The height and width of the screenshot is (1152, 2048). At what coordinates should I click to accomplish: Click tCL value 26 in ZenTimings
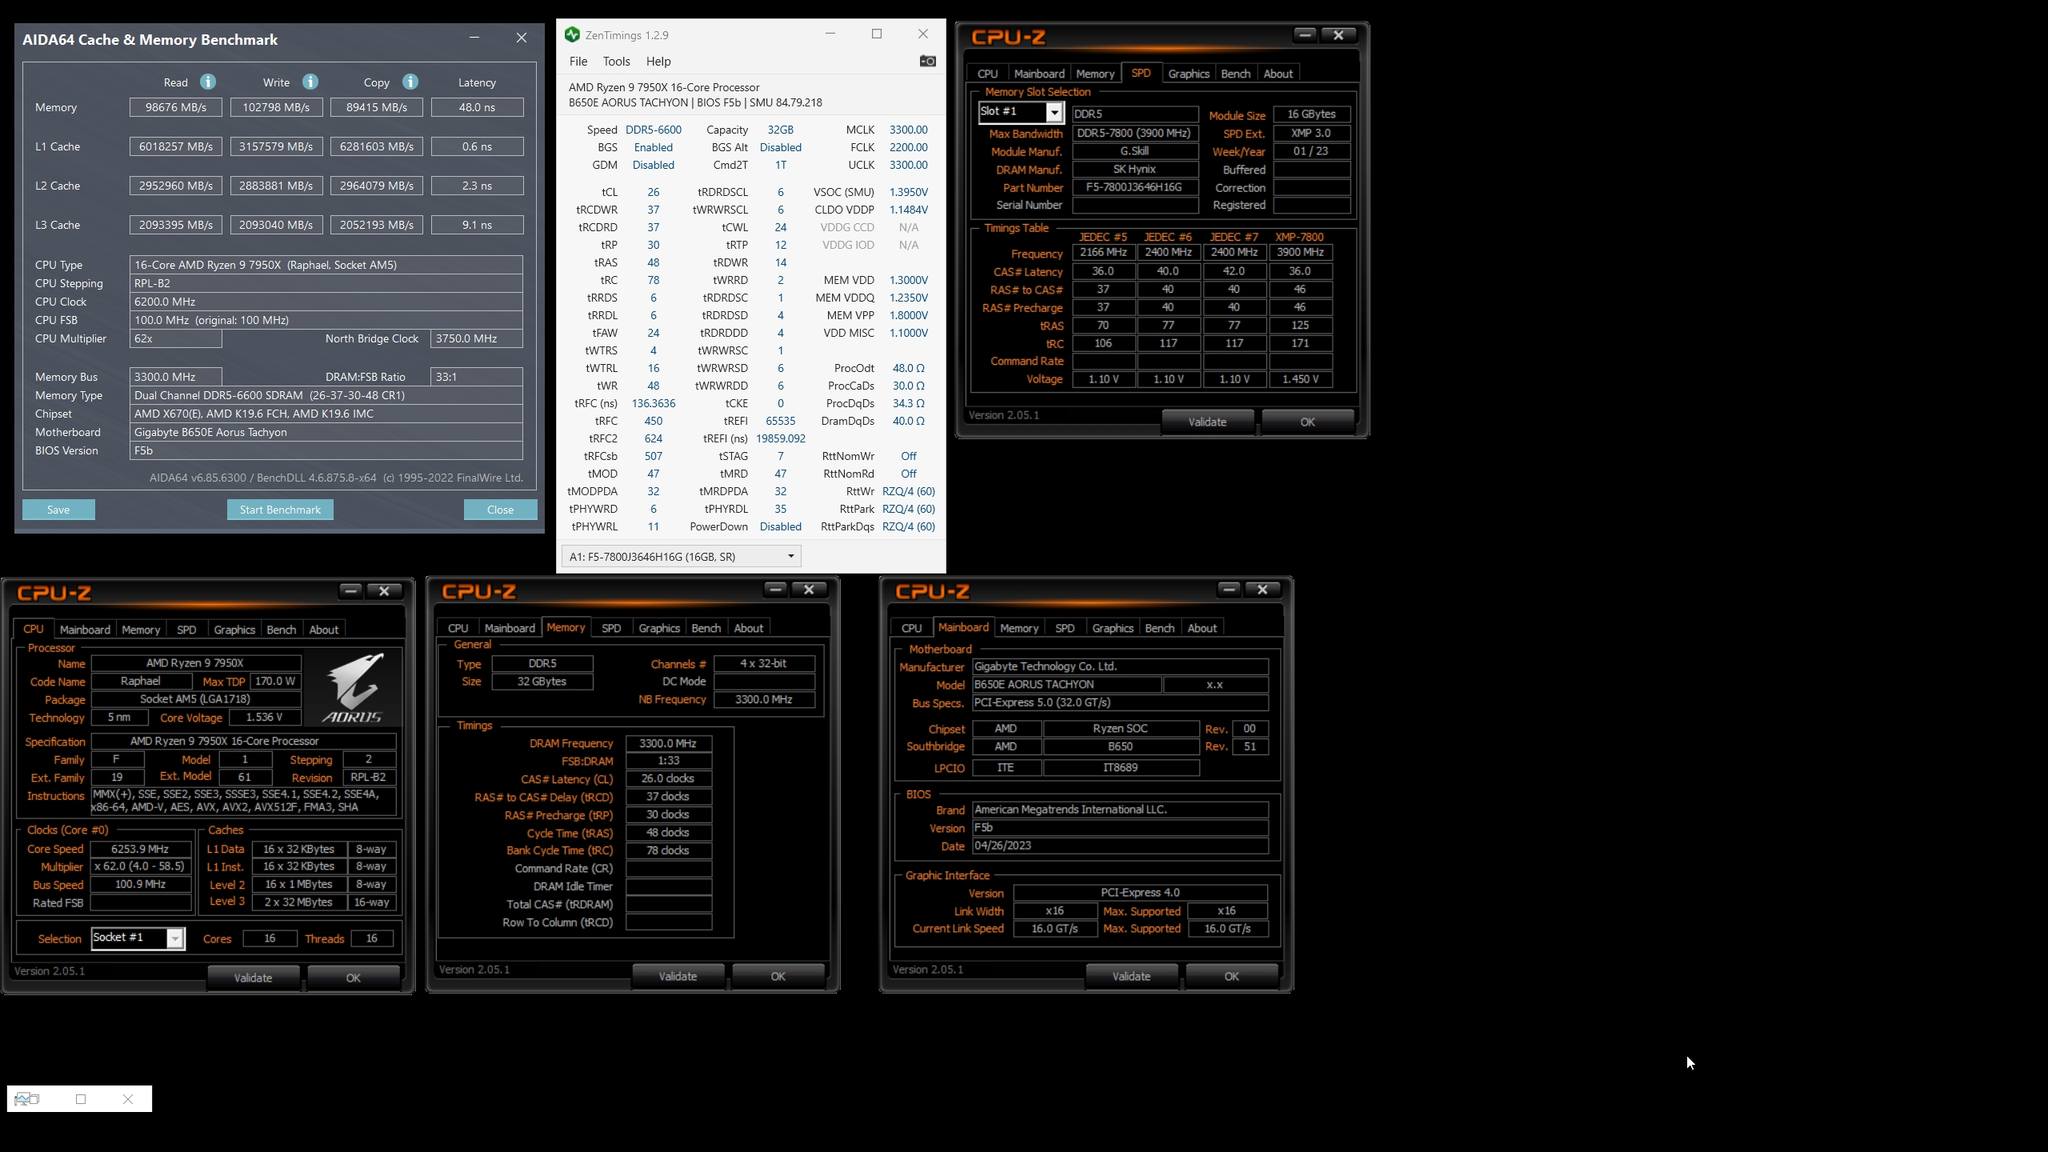click(x=653, y=192)
